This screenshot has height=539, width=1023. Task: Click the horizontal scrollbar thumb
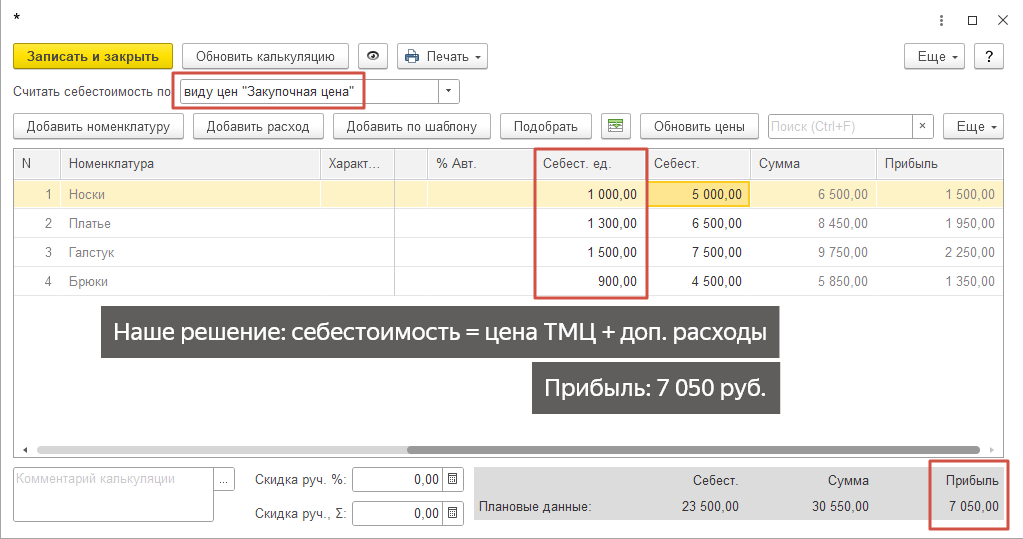pos(693,450)
